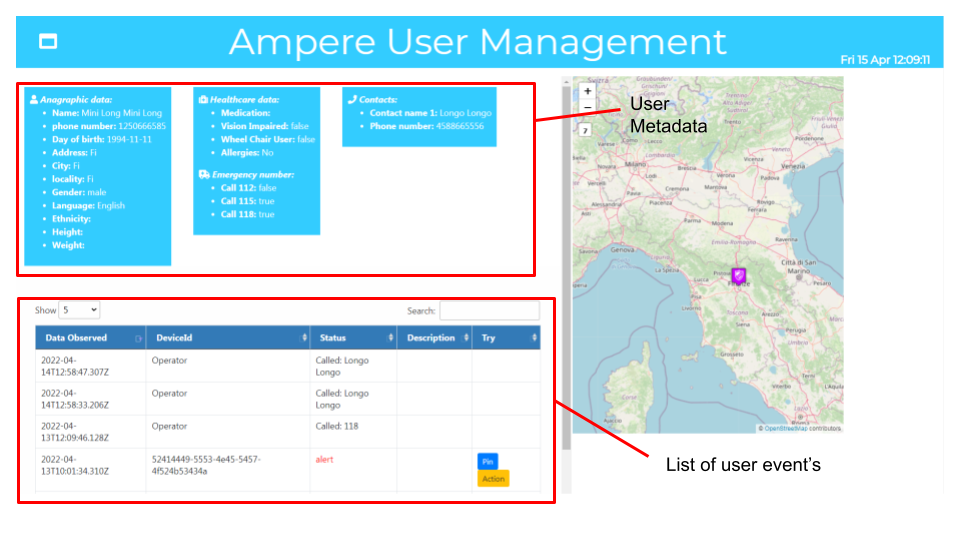
Task: Focus the Search input field
Action: pos(488,311)
